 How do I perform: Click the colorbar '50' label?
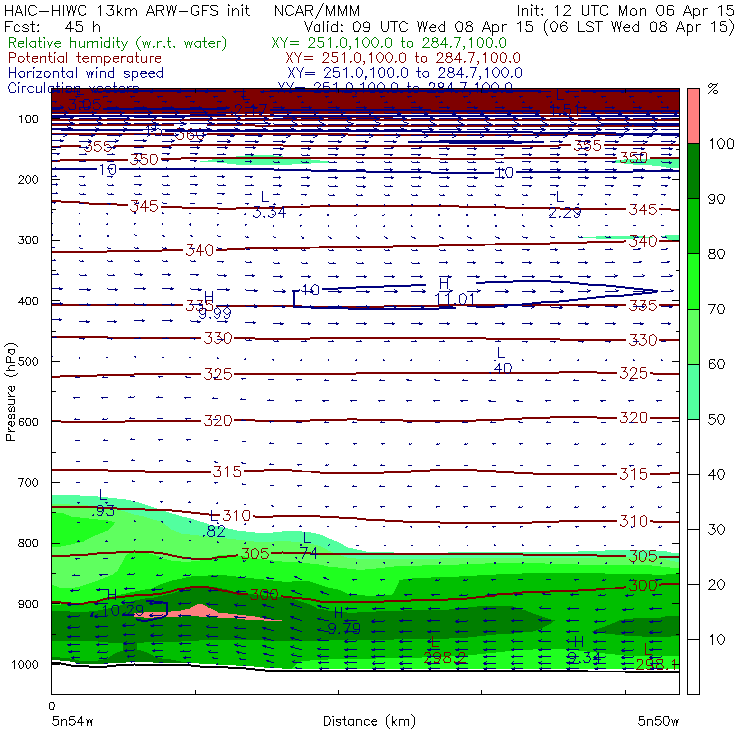tap(716, 419)
